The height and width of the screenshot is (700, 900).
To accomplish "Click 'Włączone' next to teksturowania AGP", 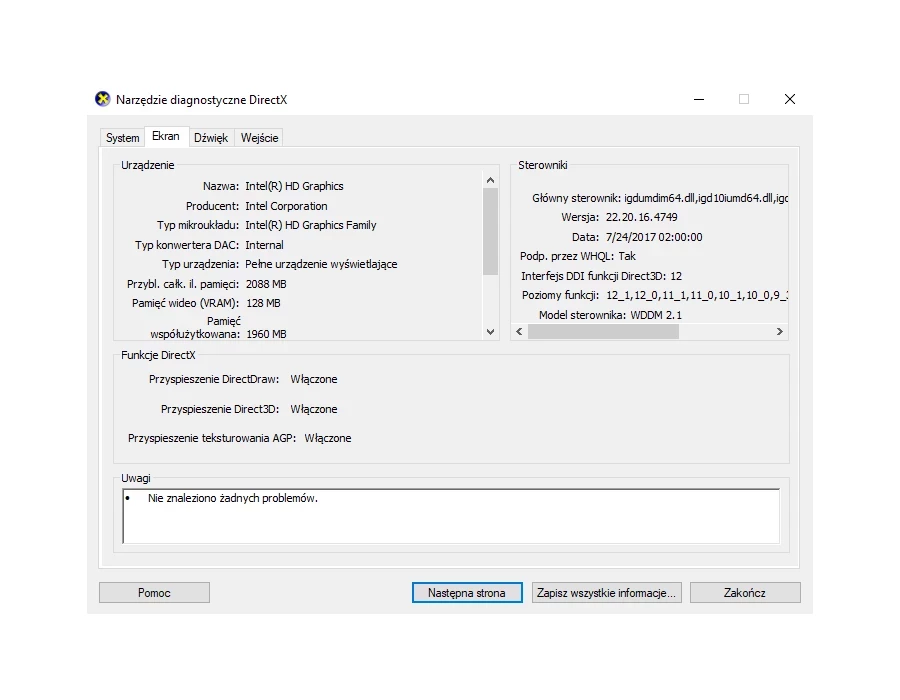I will point(328,438).
